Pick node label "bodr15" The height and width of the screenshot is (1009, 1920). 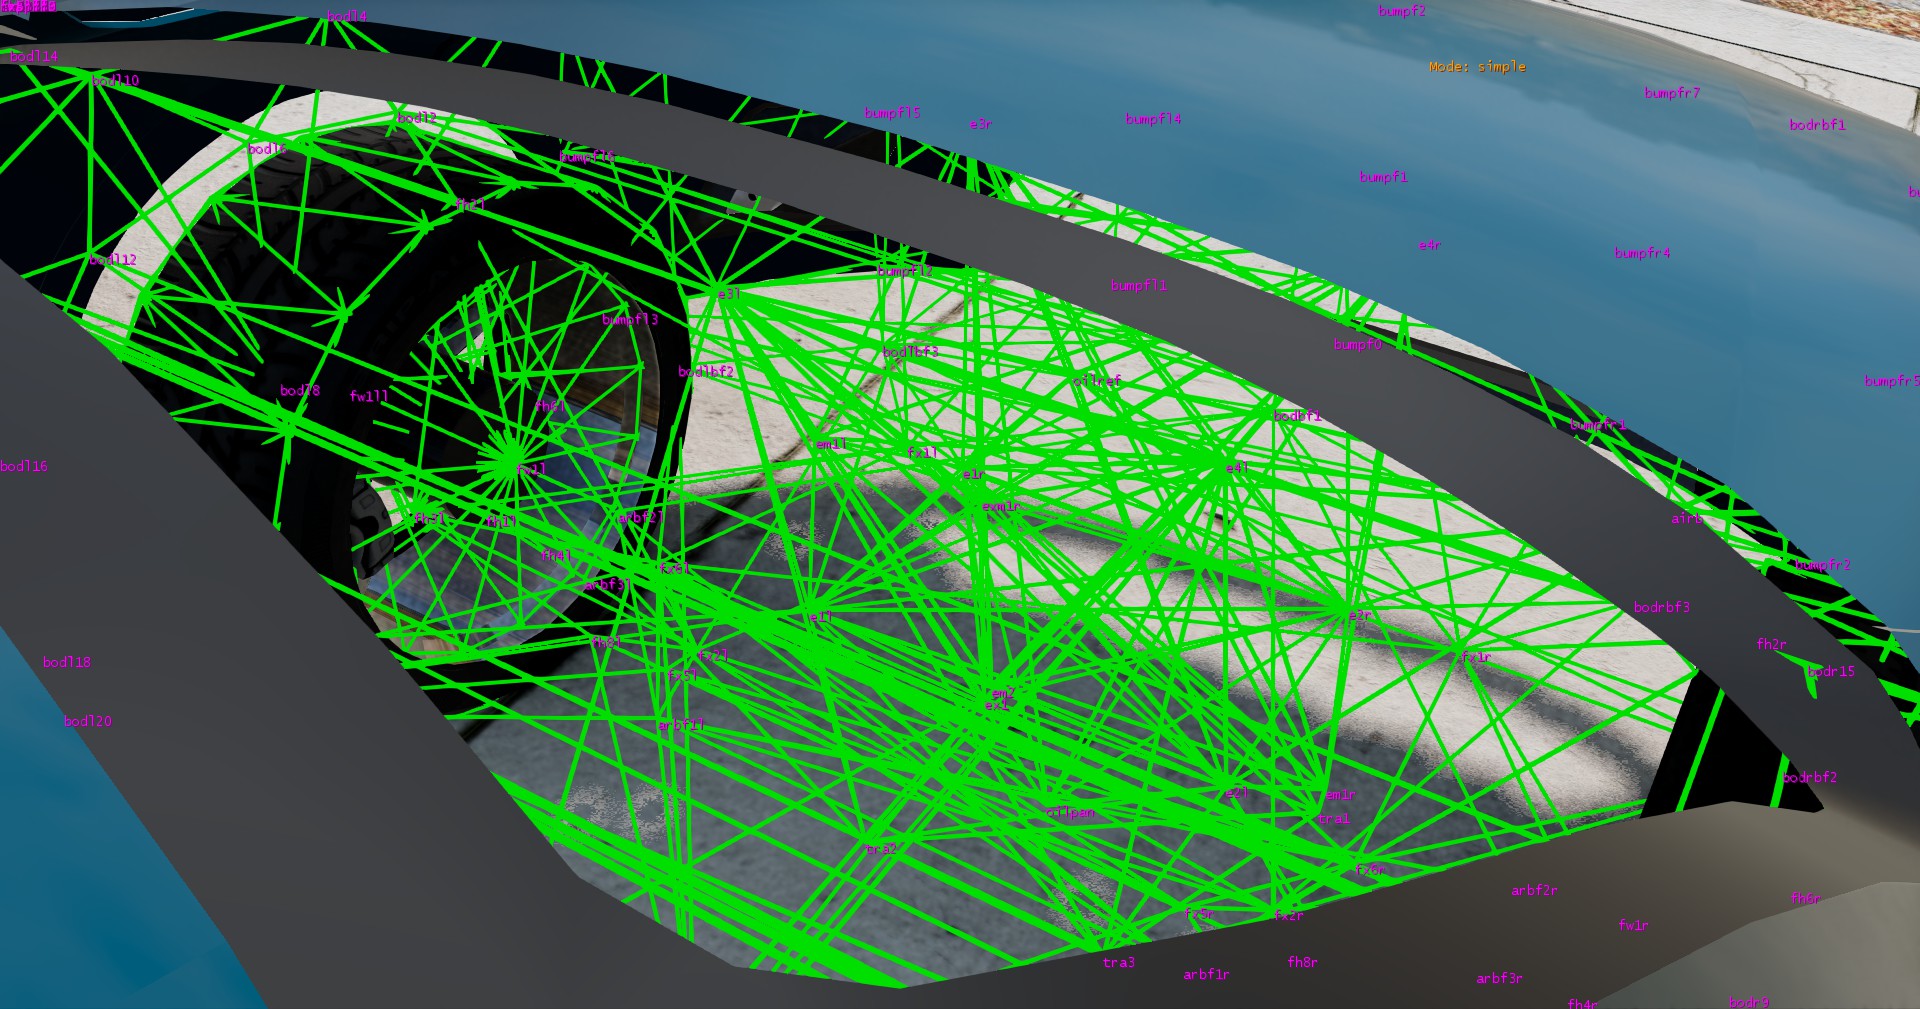1831,671
